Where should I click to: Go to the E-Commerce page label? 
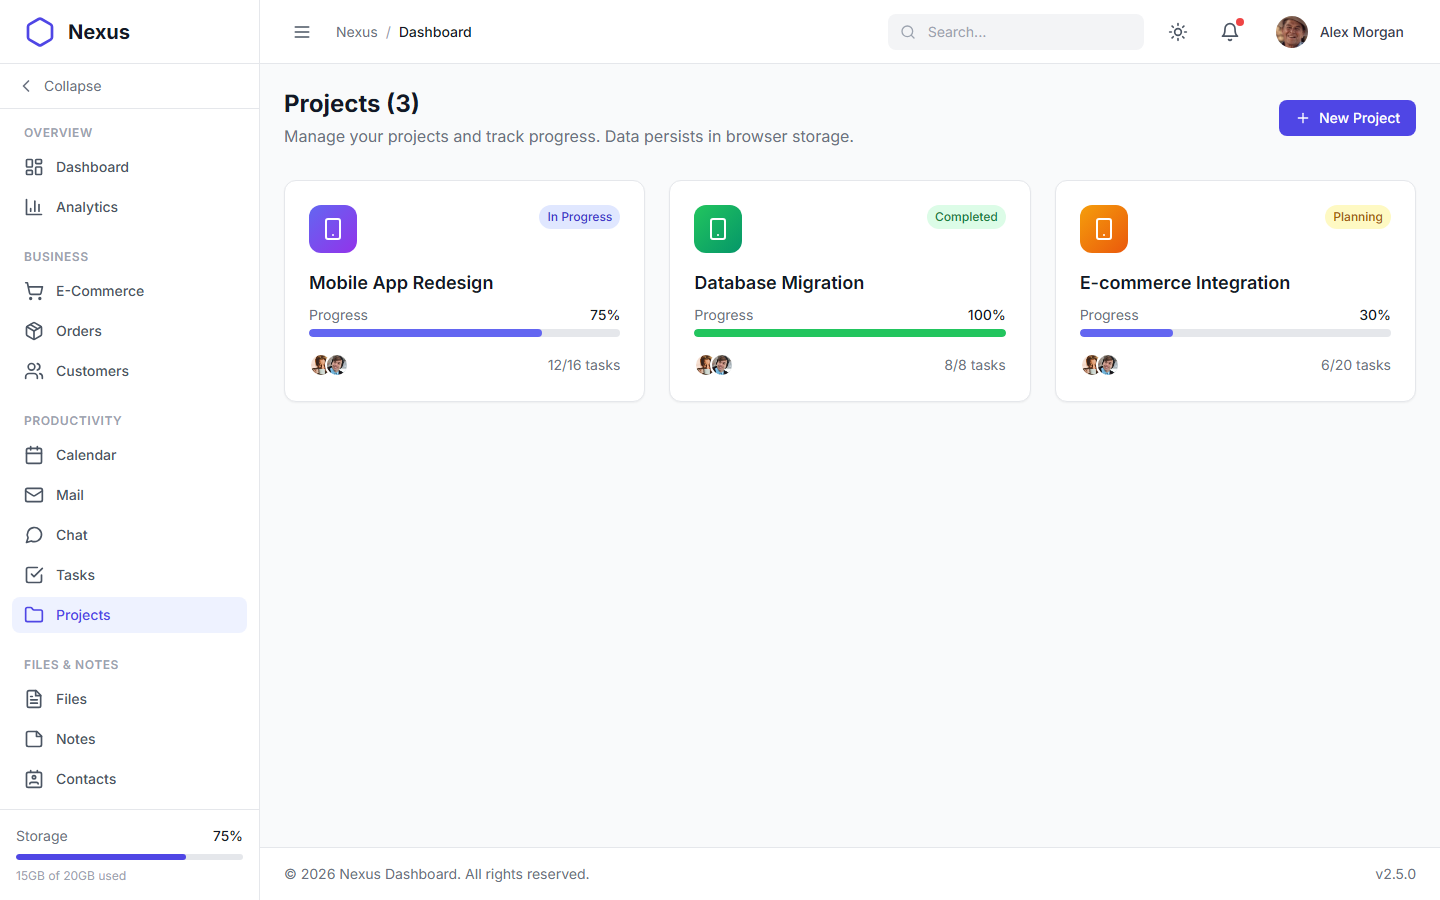100,291
